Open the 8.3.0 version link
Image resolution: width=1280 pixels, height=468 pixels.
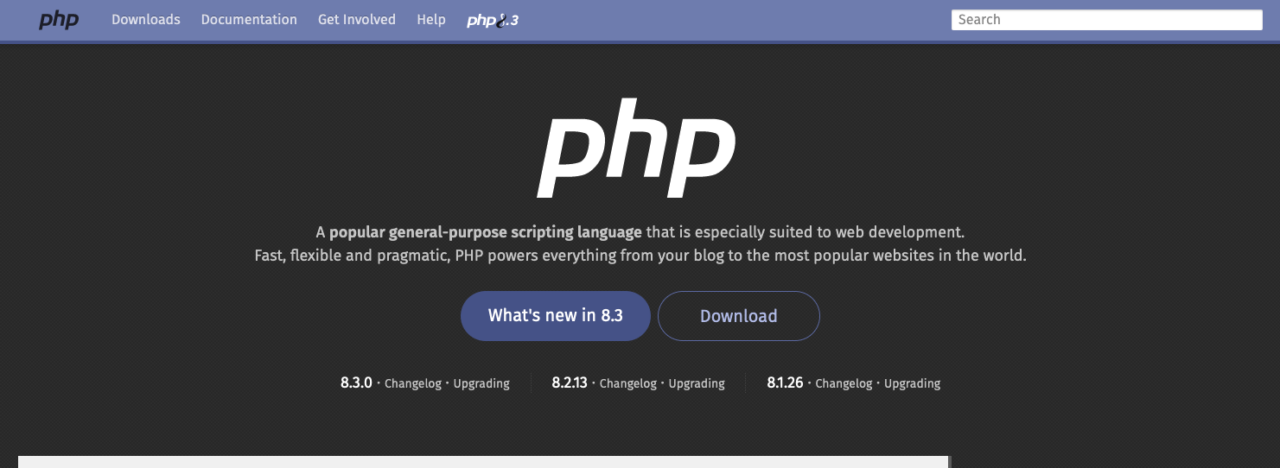point(356,383)
